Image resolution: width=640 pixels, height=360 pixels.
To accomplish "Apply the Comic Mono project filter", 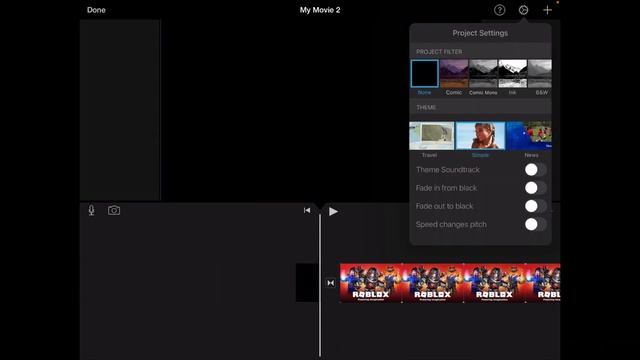I will 483,73.
